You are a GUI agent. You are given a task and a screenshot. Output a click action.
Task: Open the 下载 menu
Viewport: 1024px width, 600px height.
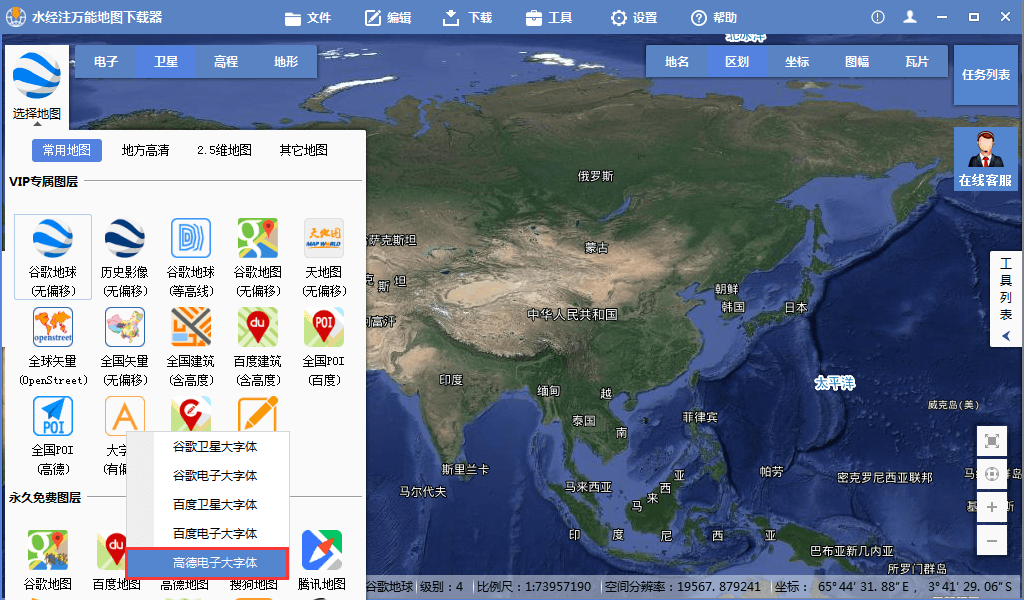[x=468, y=18]
